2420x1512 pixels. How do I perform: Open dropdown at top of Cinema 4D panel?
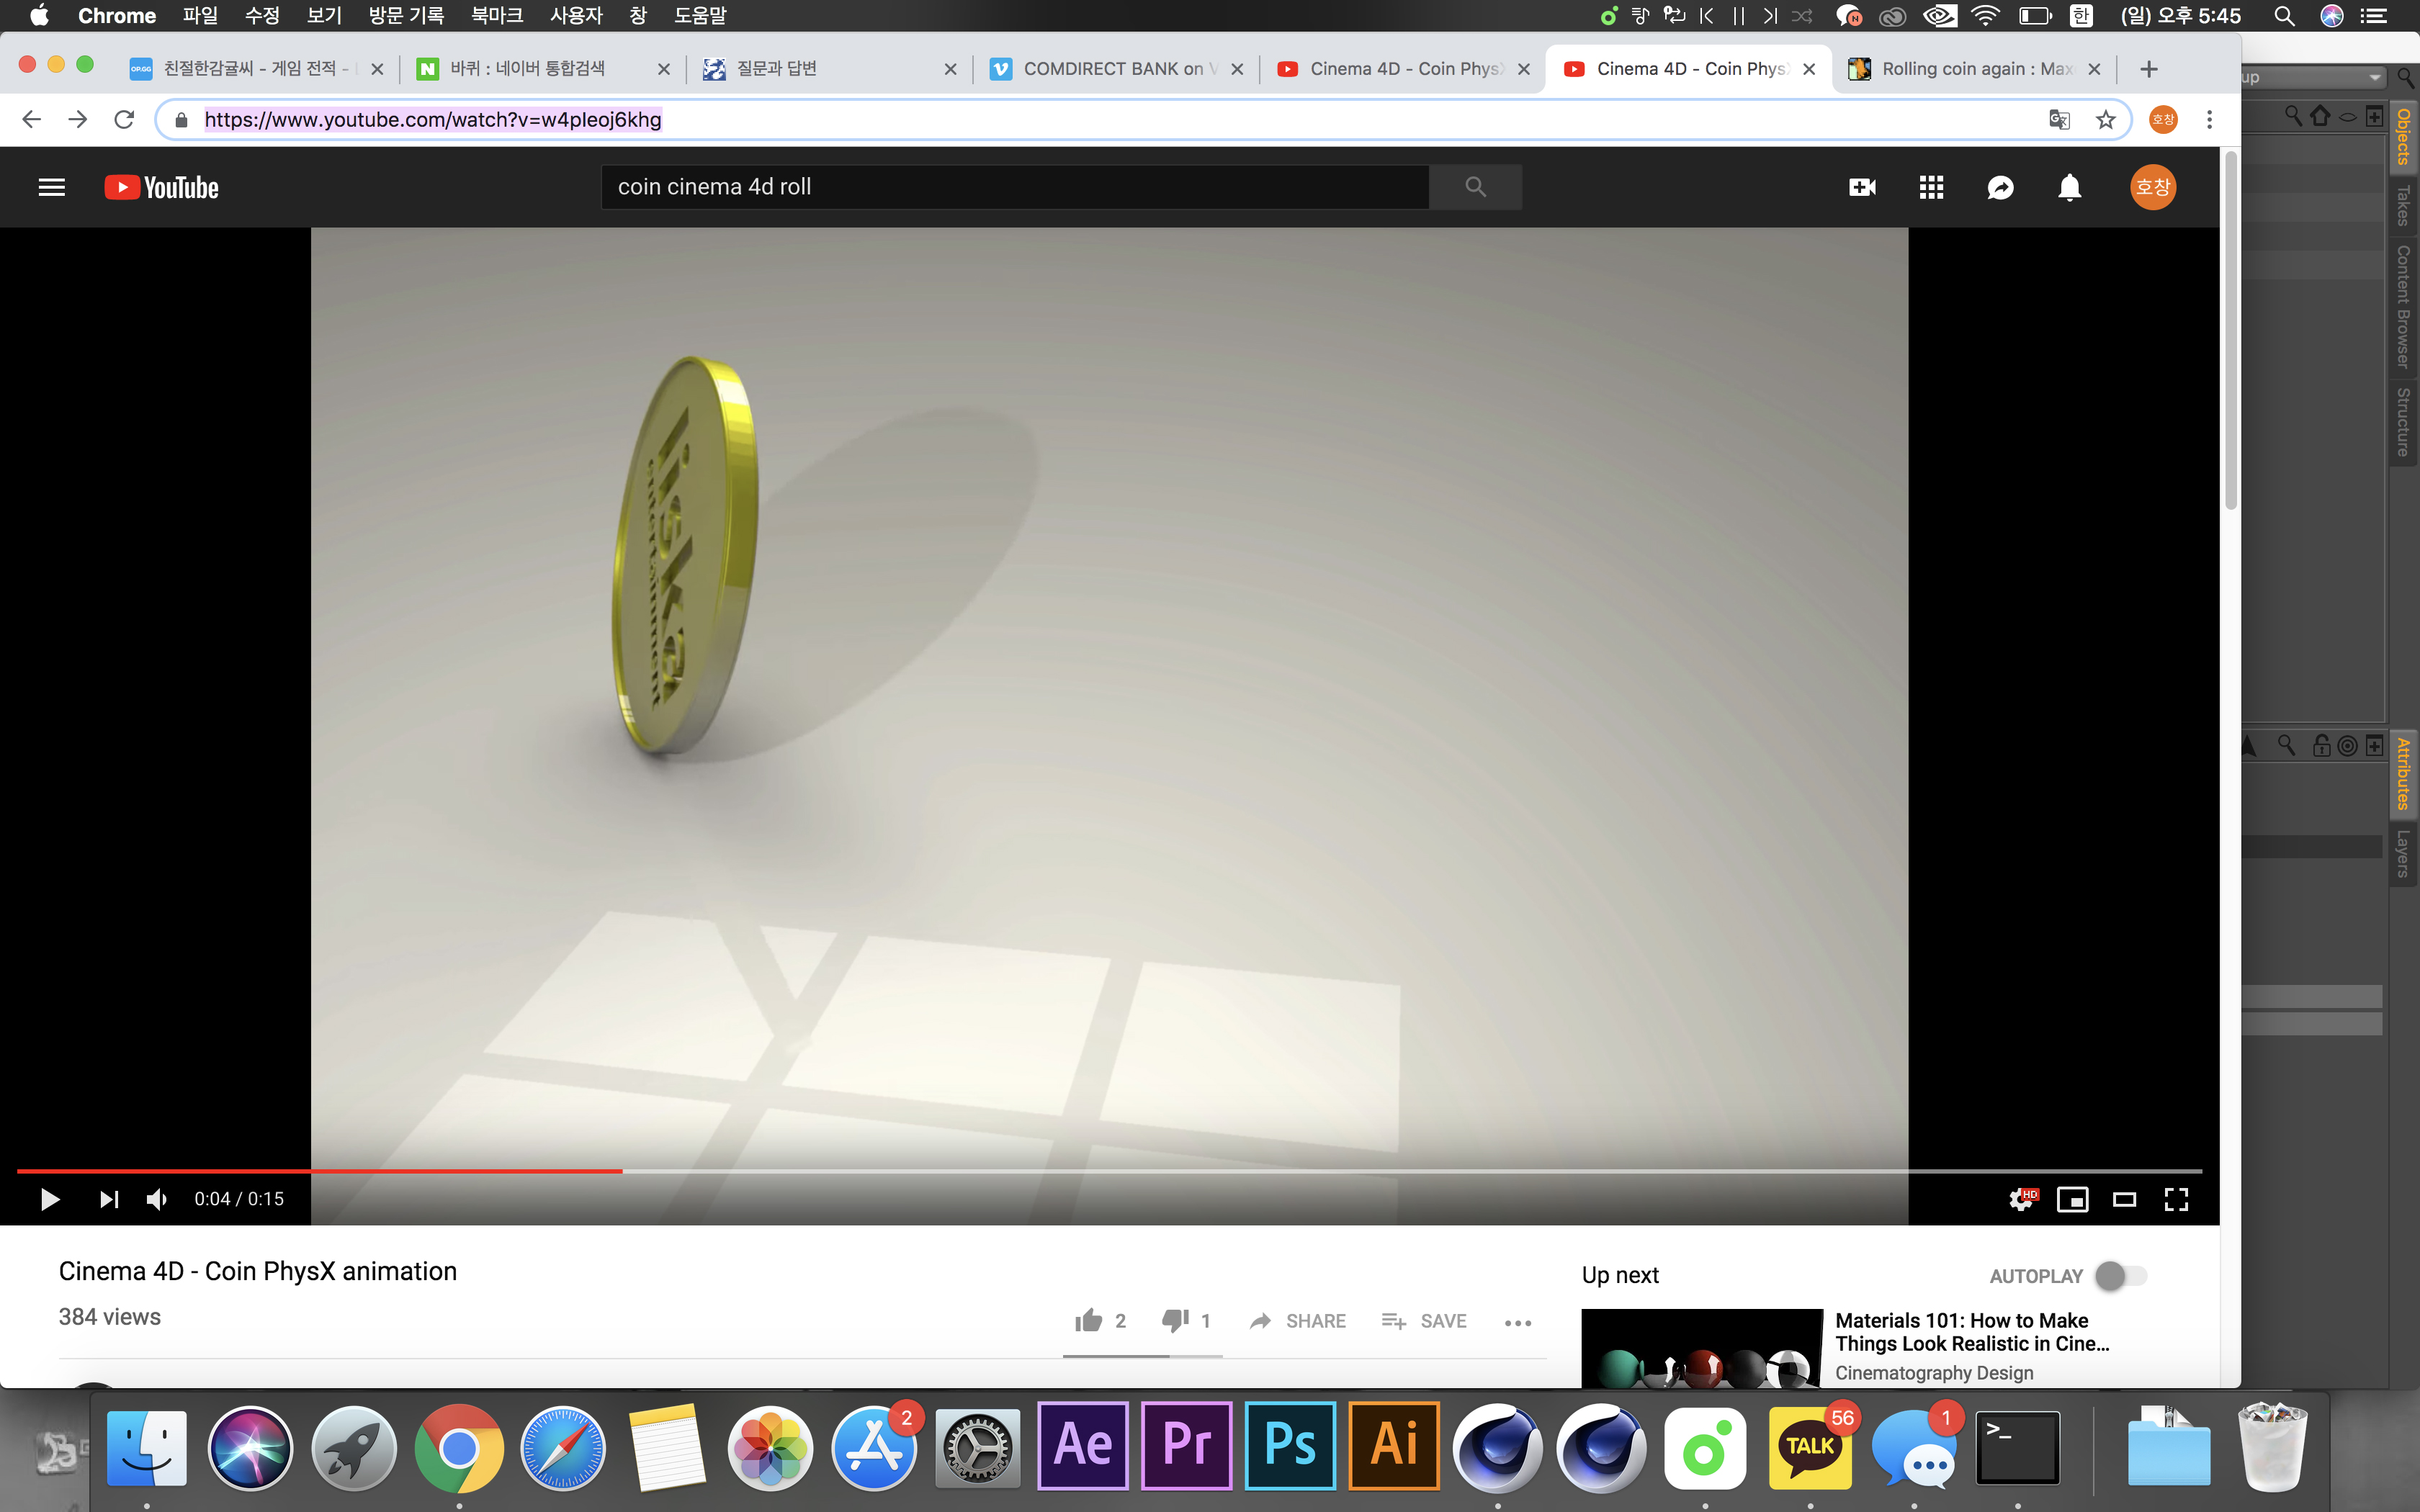(x=2314, y=78)
